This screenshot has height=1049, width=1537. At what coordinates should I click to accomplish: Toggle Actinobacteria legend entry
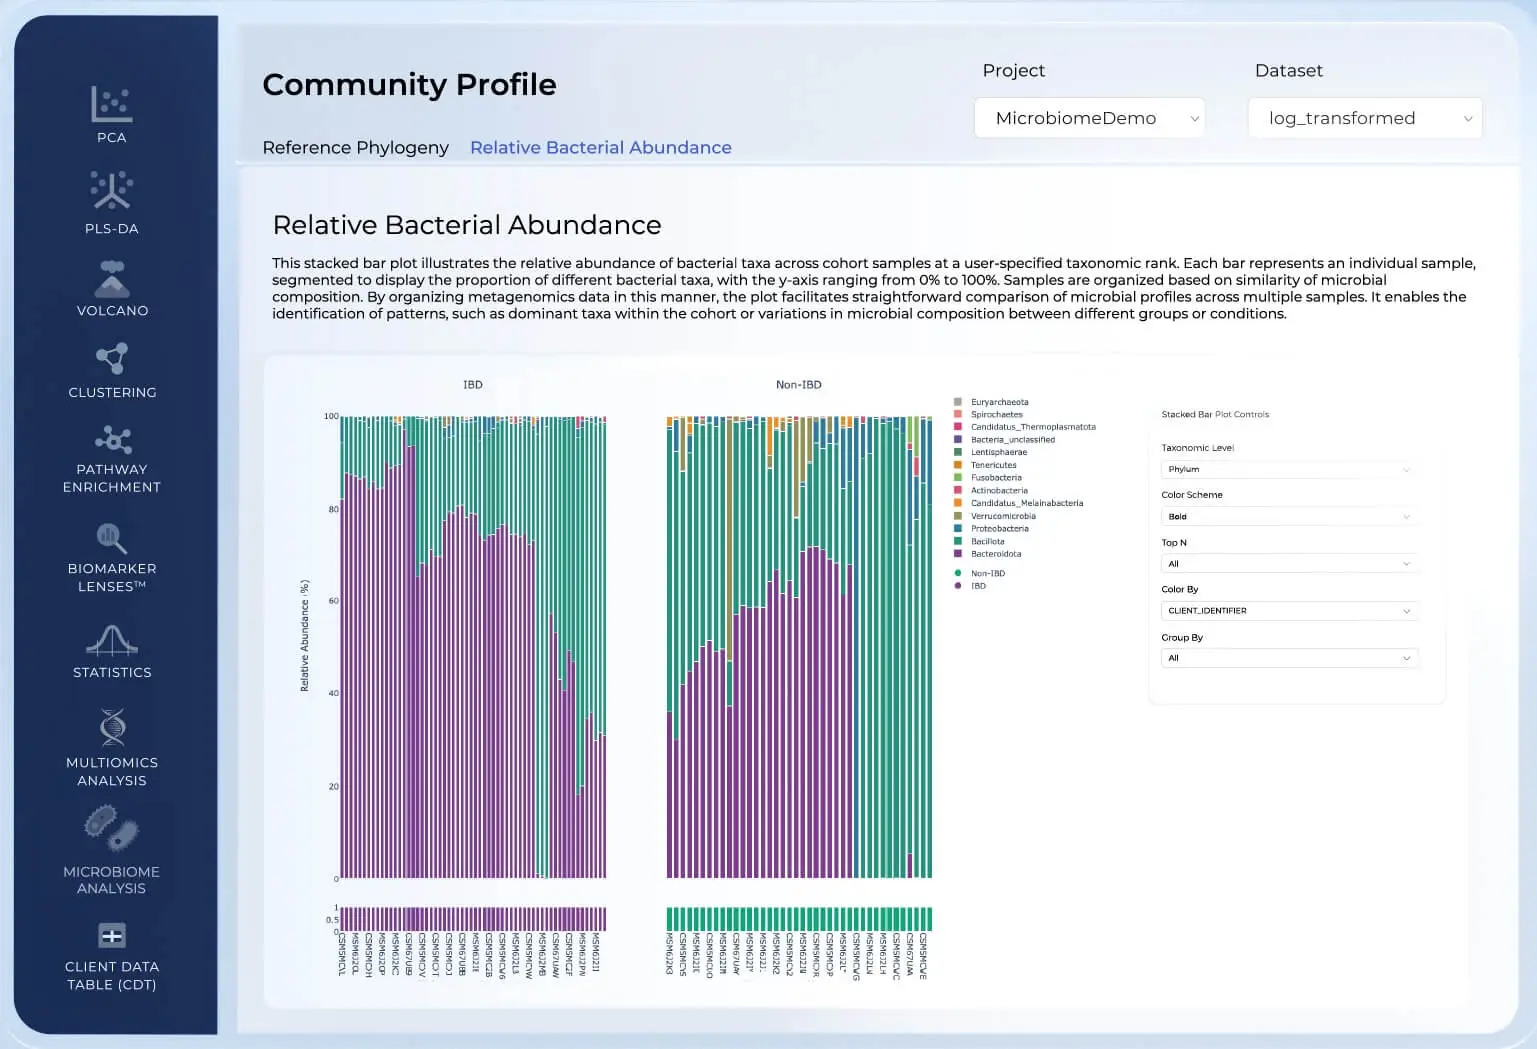coord(999,490)
